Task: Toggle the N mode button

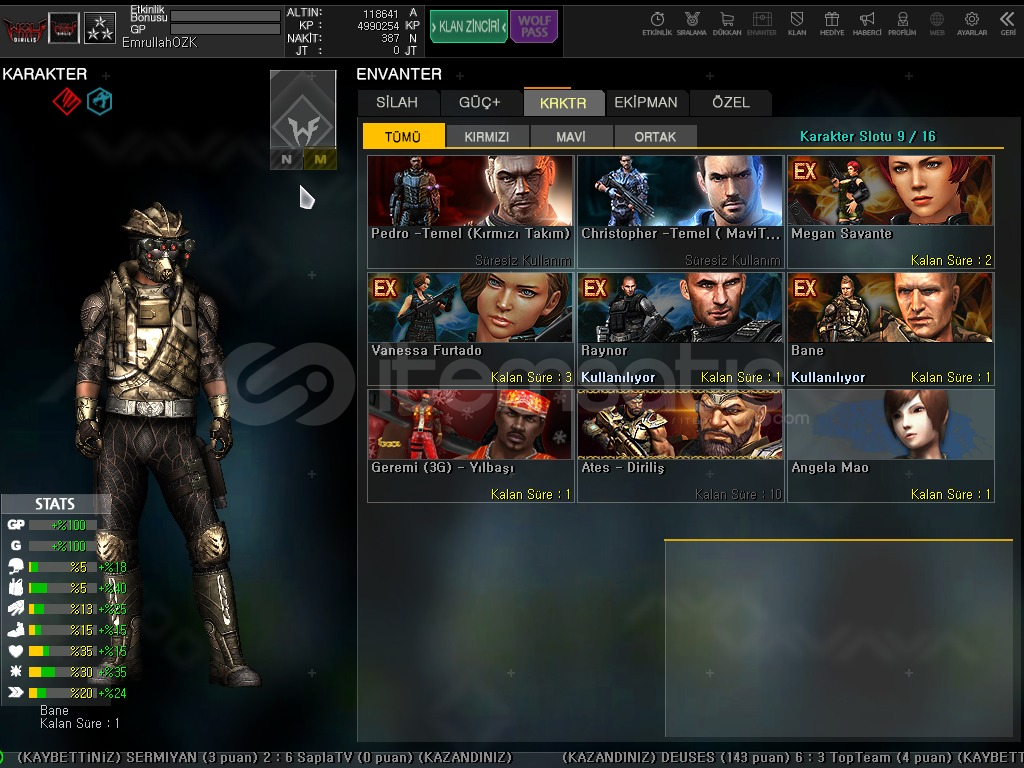Action: [x=287, y=159]
